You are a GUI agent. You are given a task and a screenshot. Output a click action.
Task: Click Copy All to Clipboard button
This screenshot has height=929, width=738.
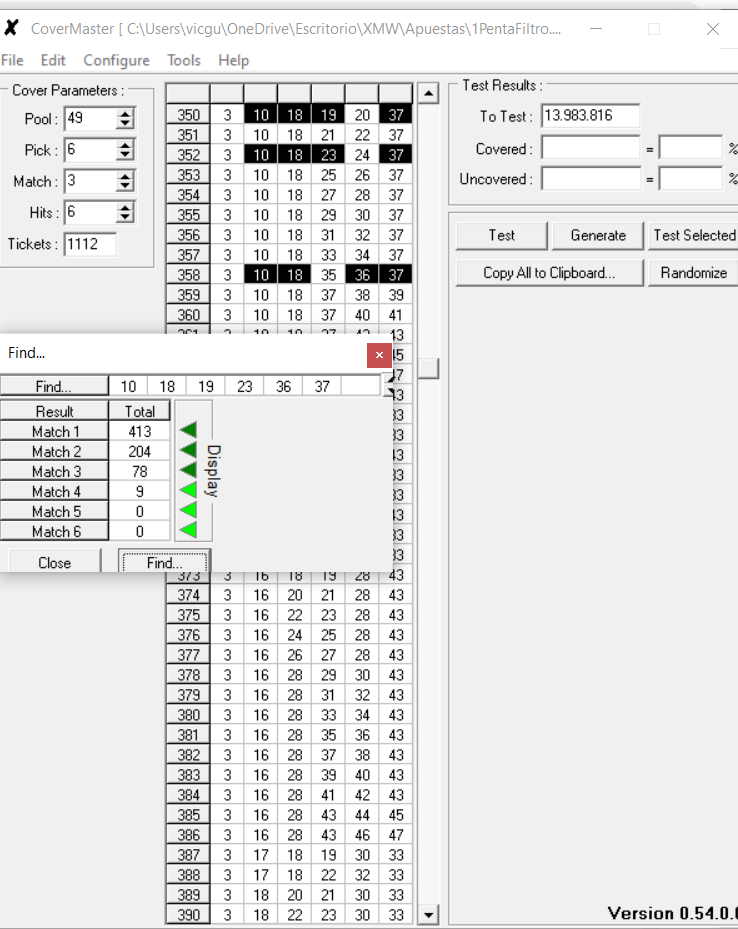click(x=549, y=273)
